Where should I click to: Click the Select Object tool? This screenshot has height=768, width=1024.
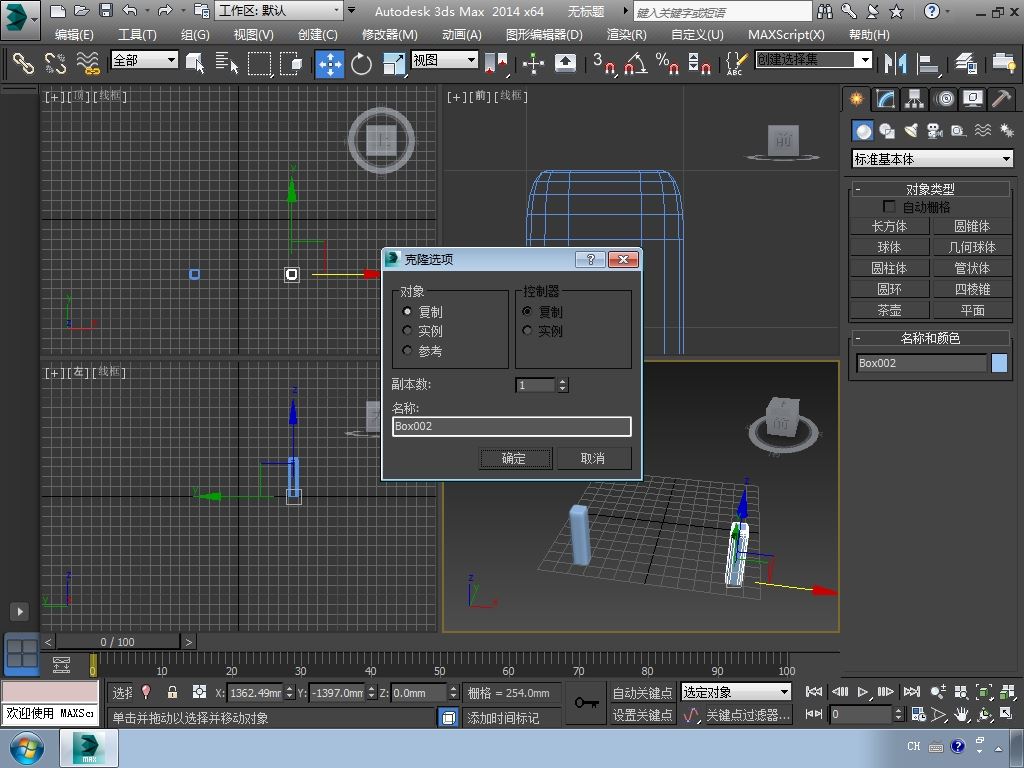(x=195, y=63)
